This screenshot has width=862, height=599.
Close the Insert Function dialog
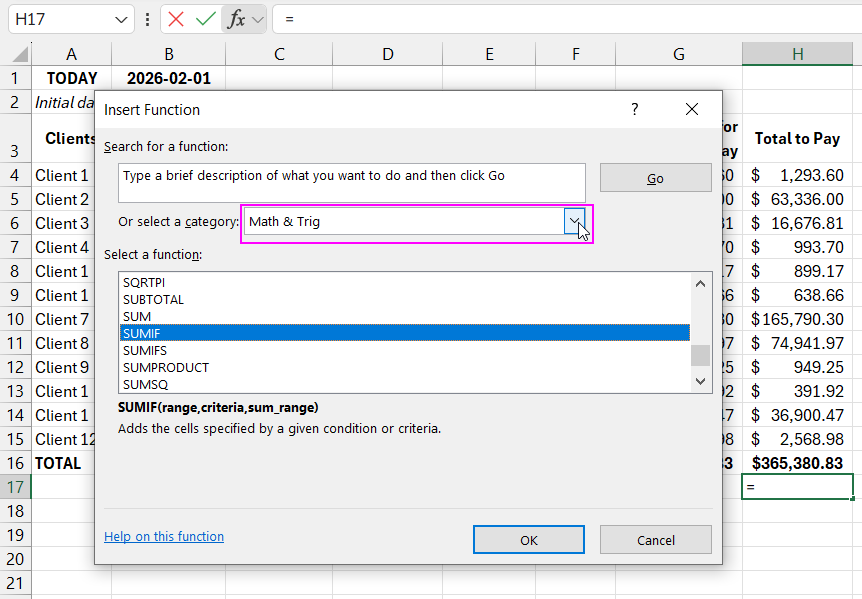[x=691, y=109]
